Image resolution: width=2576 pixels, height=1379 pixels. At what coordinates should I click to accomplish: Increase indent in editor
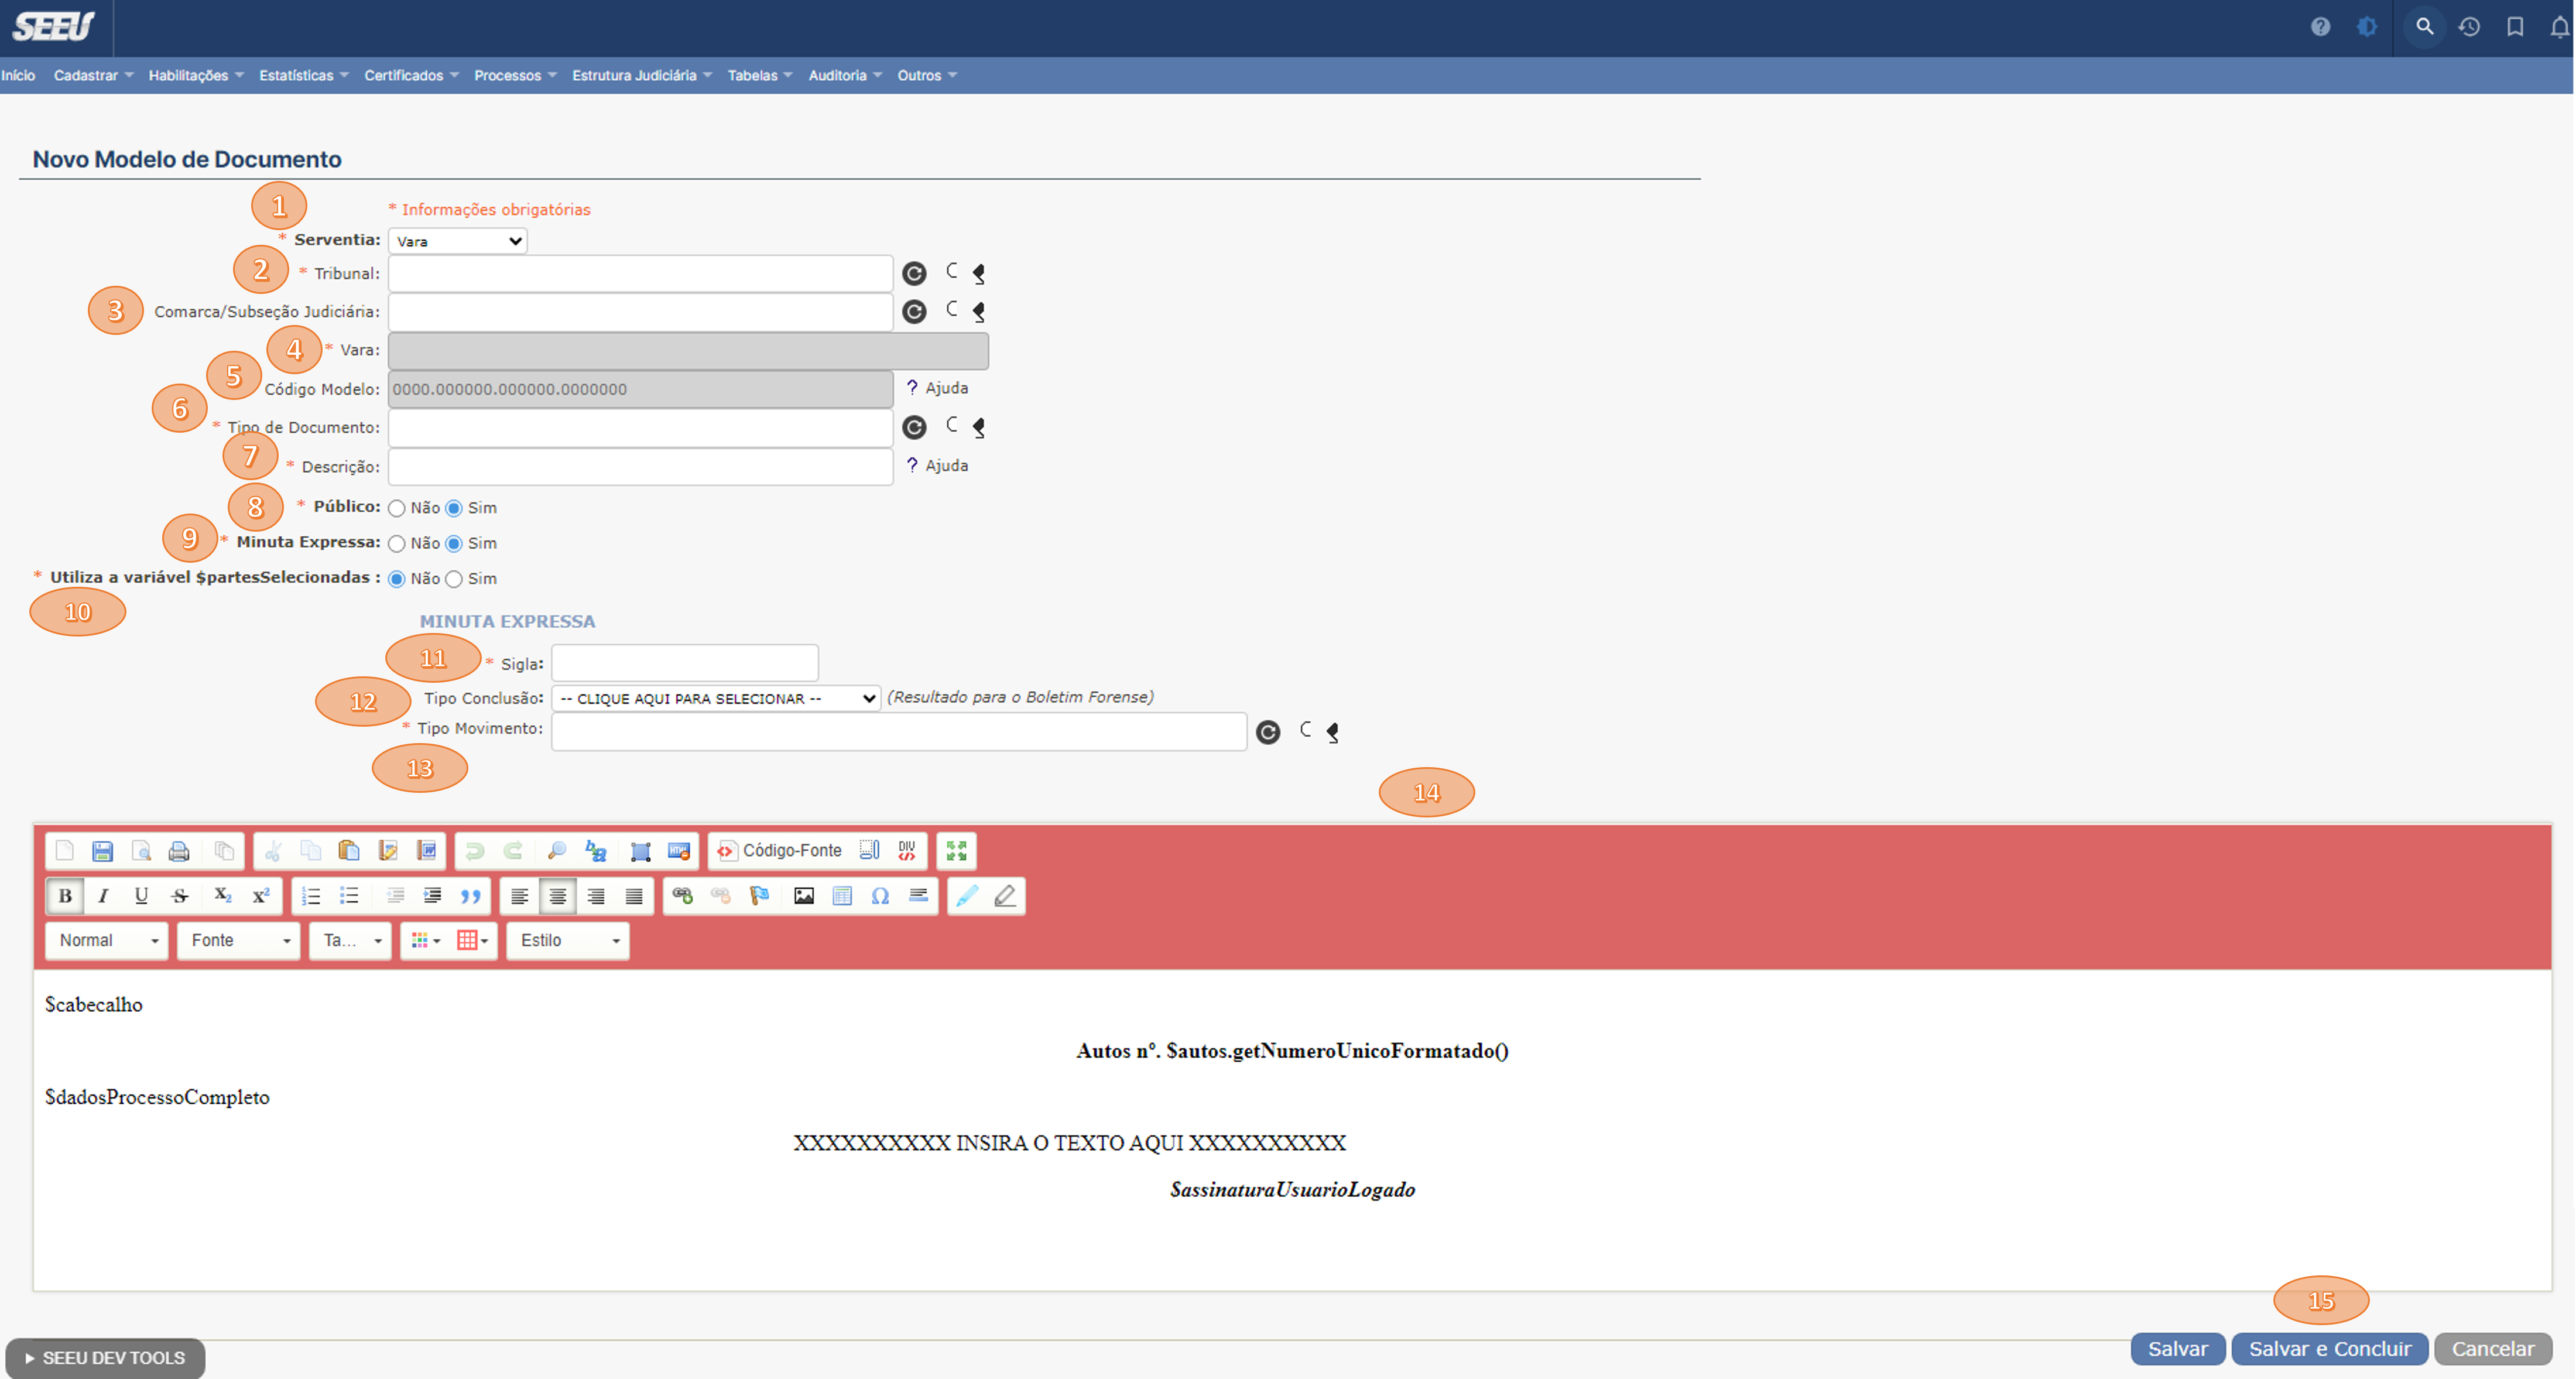432,896
